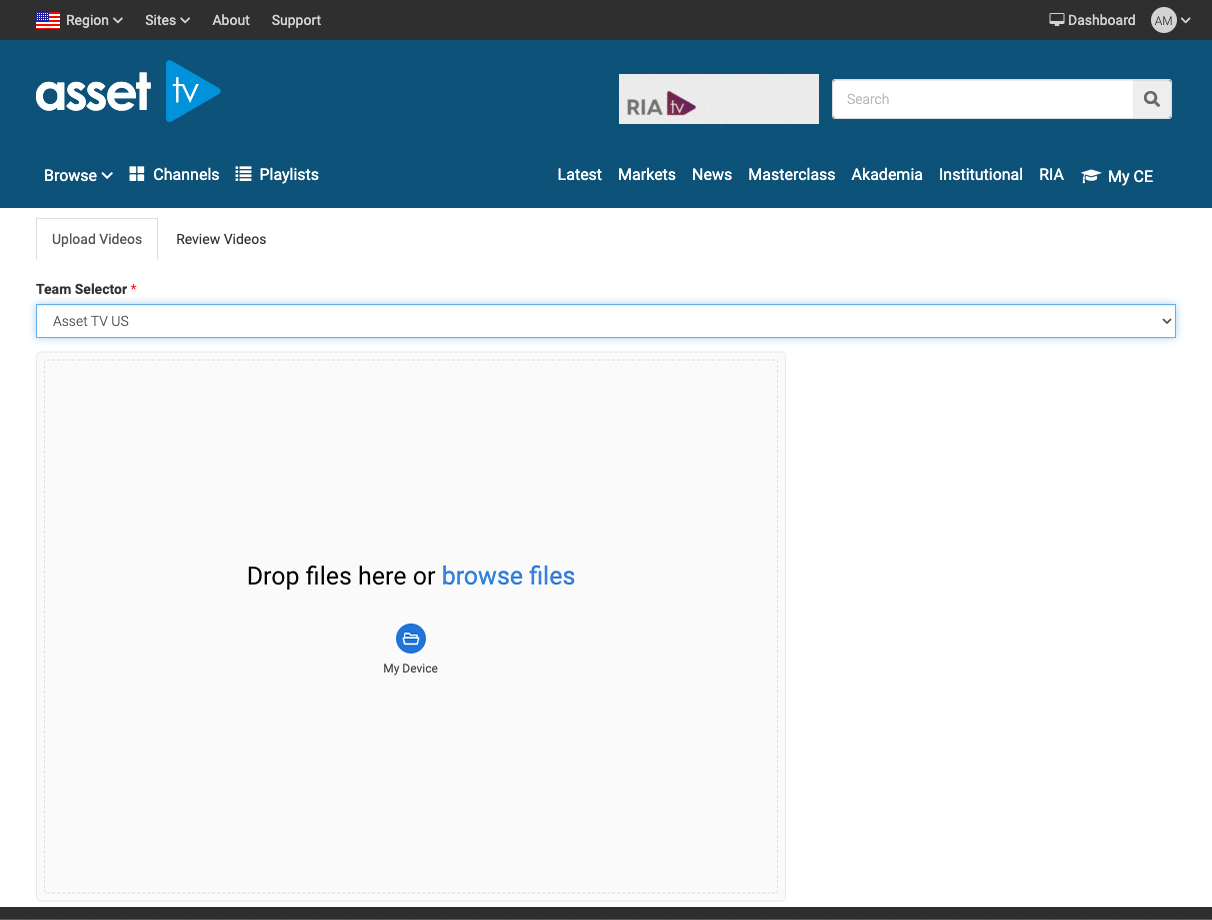Click the Asset TV logo
This screenshot has width=1212, height=920.
pos(128,92)
